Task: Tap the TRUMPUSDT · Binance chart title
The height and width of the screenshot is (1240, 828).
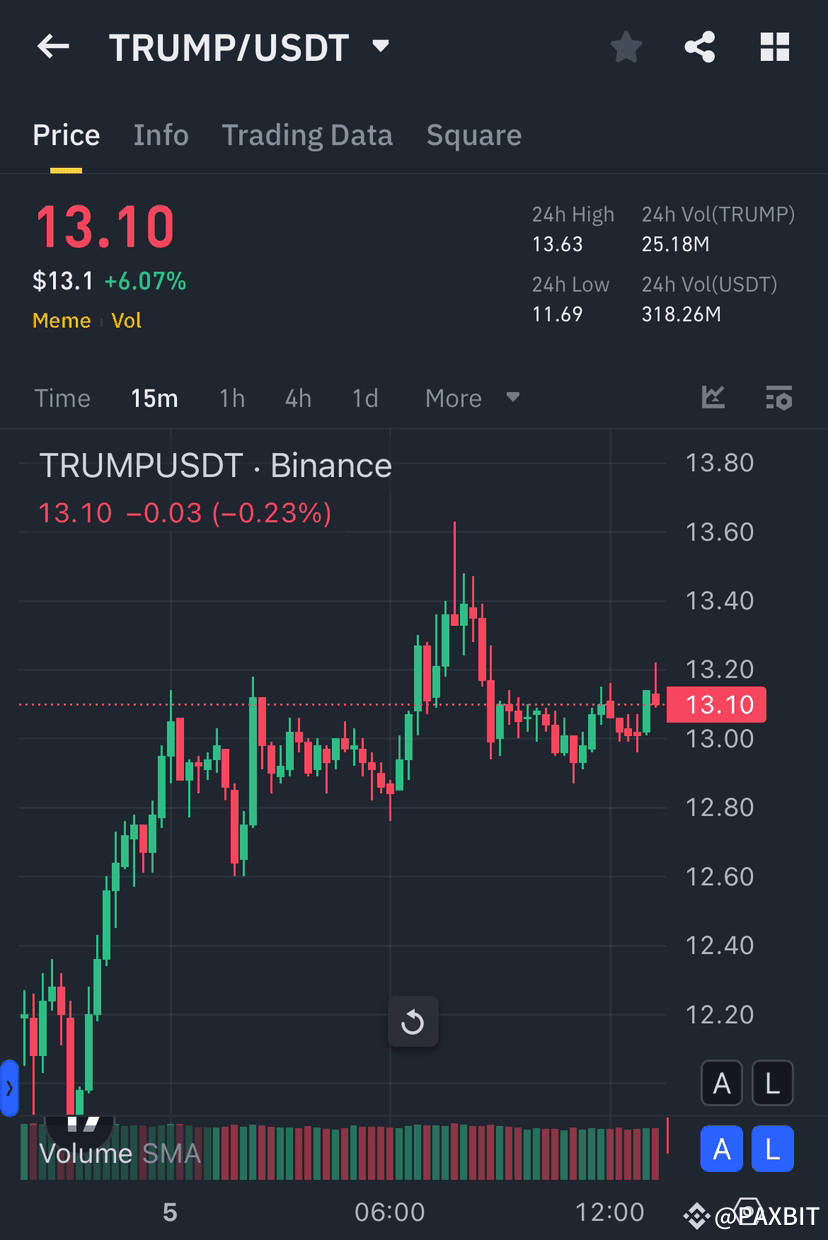Action: 215,465
